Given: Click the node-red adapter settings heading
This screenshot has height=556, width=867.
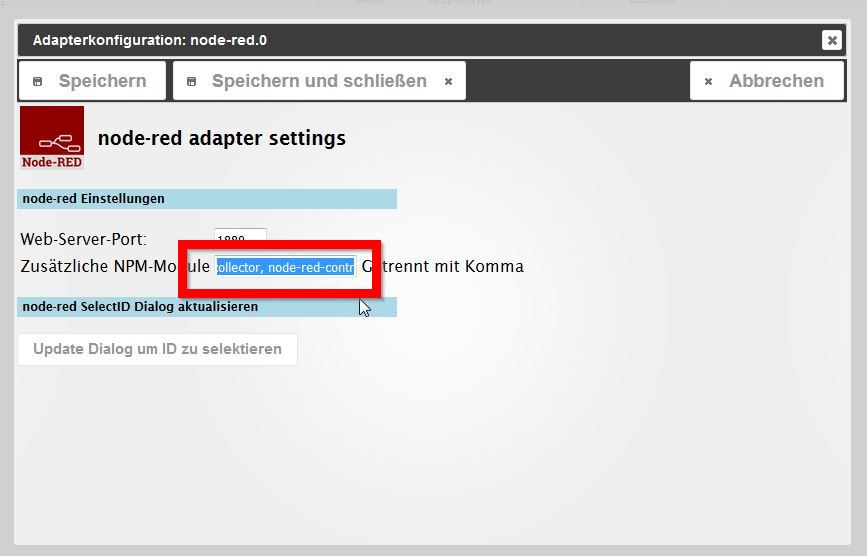Looking at the screenshot, I should 222,138.
